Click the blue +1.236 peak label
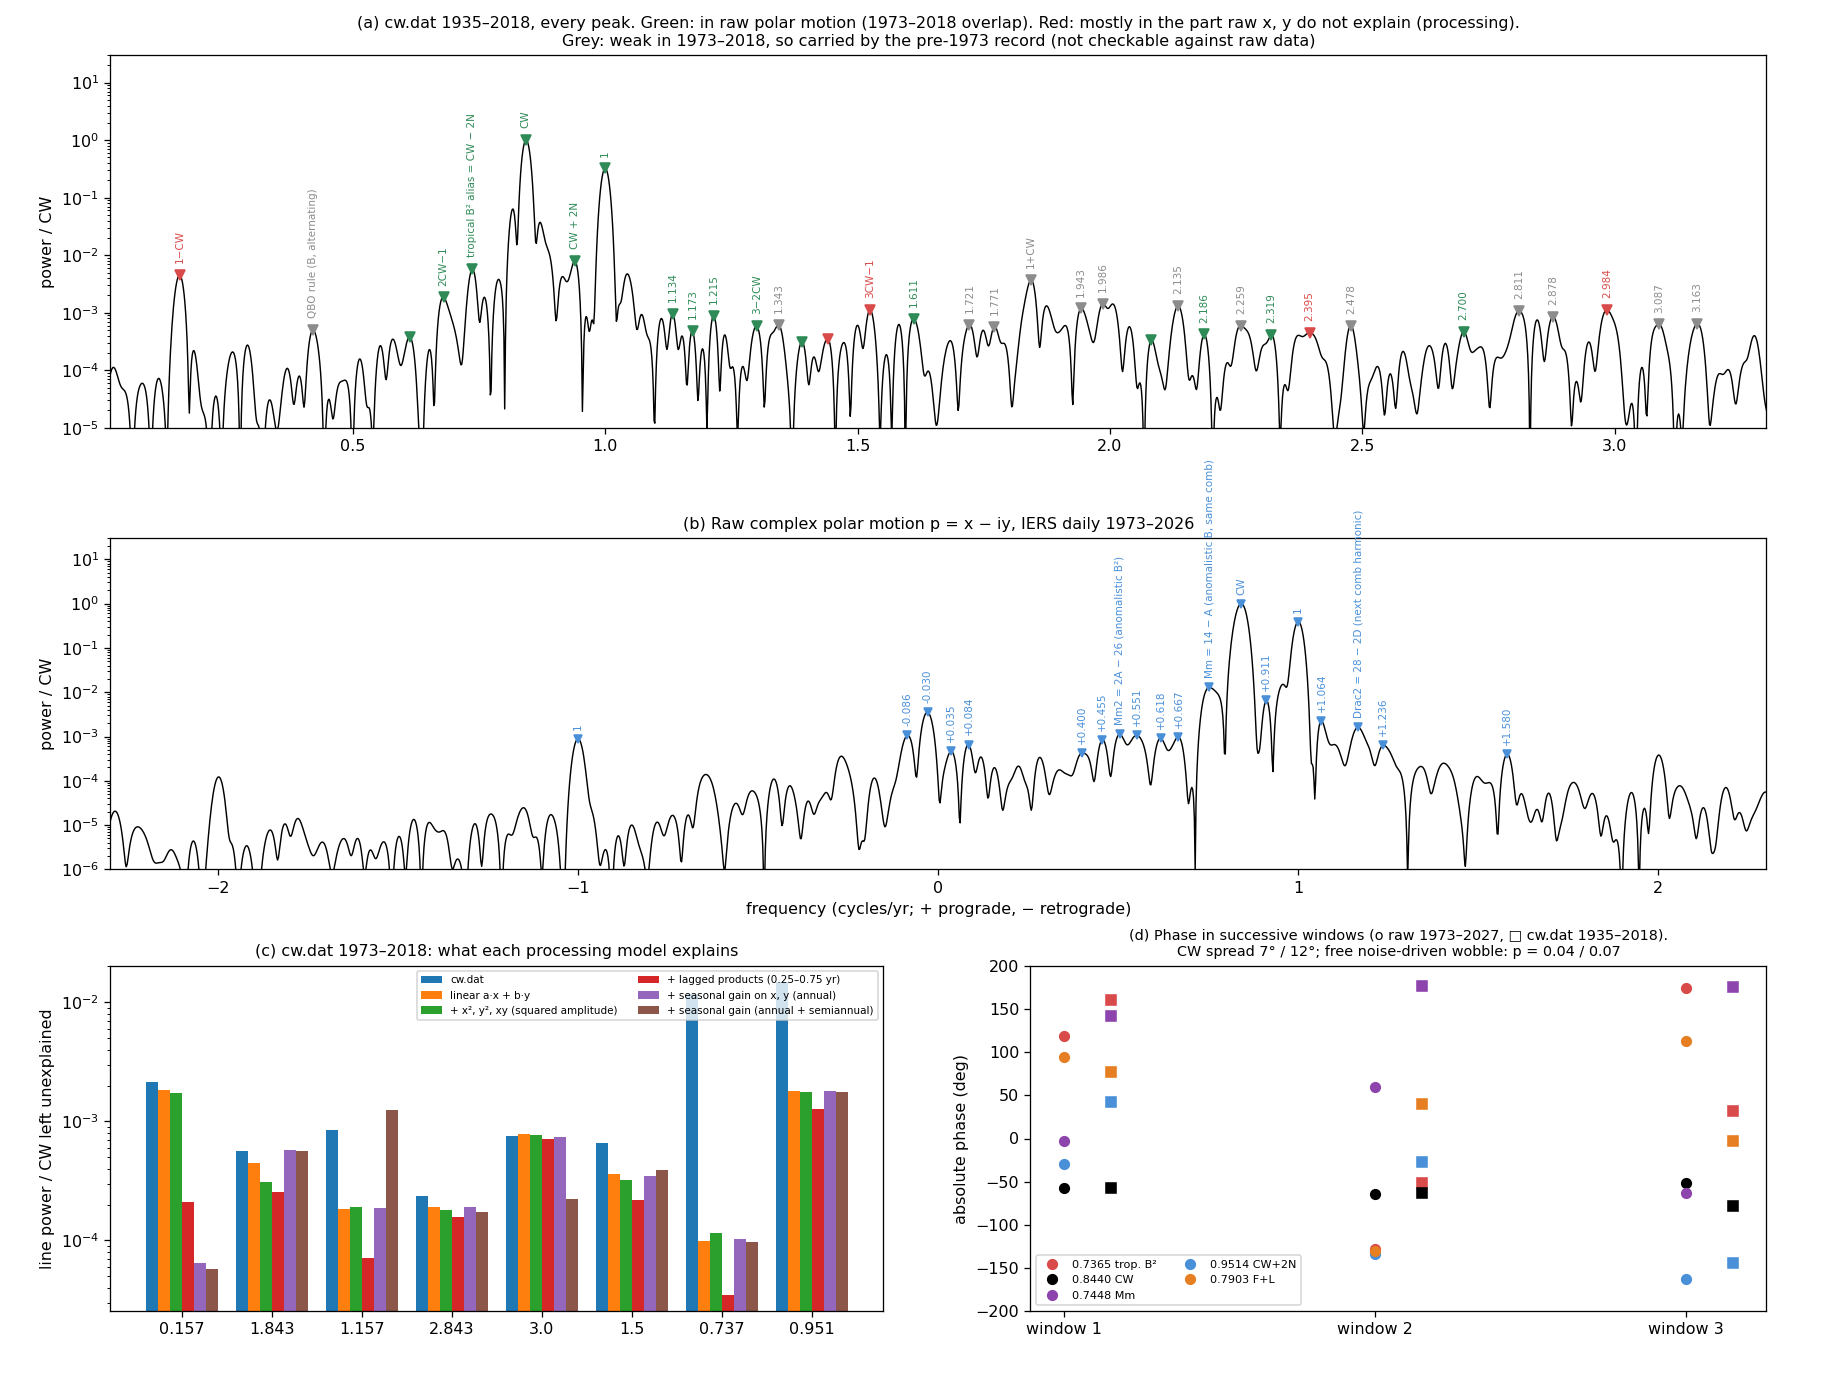 [x=1383, y=718]
